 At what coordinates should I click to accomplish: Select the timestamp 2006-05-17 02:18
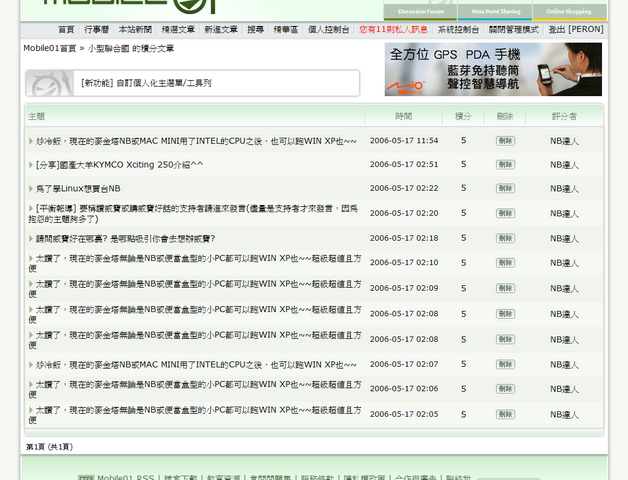pos(404,238)
